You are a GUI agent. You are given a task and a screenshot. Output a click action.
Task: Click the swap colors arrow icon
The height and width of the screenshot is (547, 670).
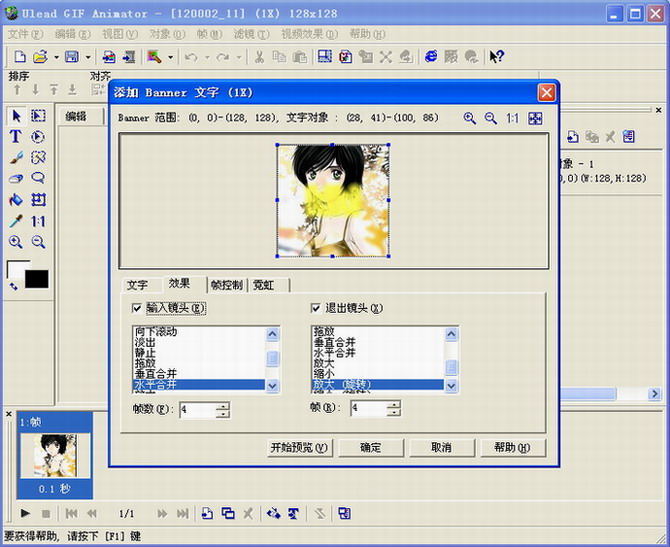pos(14,287)
